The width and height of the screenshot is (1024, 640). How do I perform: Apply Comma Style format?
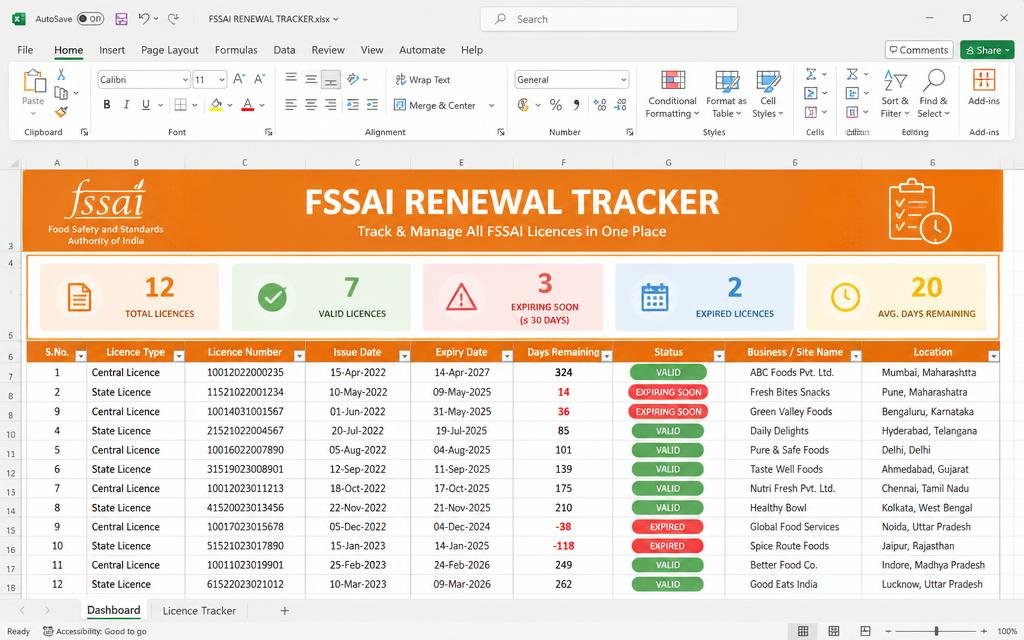(x=577, y=104)
